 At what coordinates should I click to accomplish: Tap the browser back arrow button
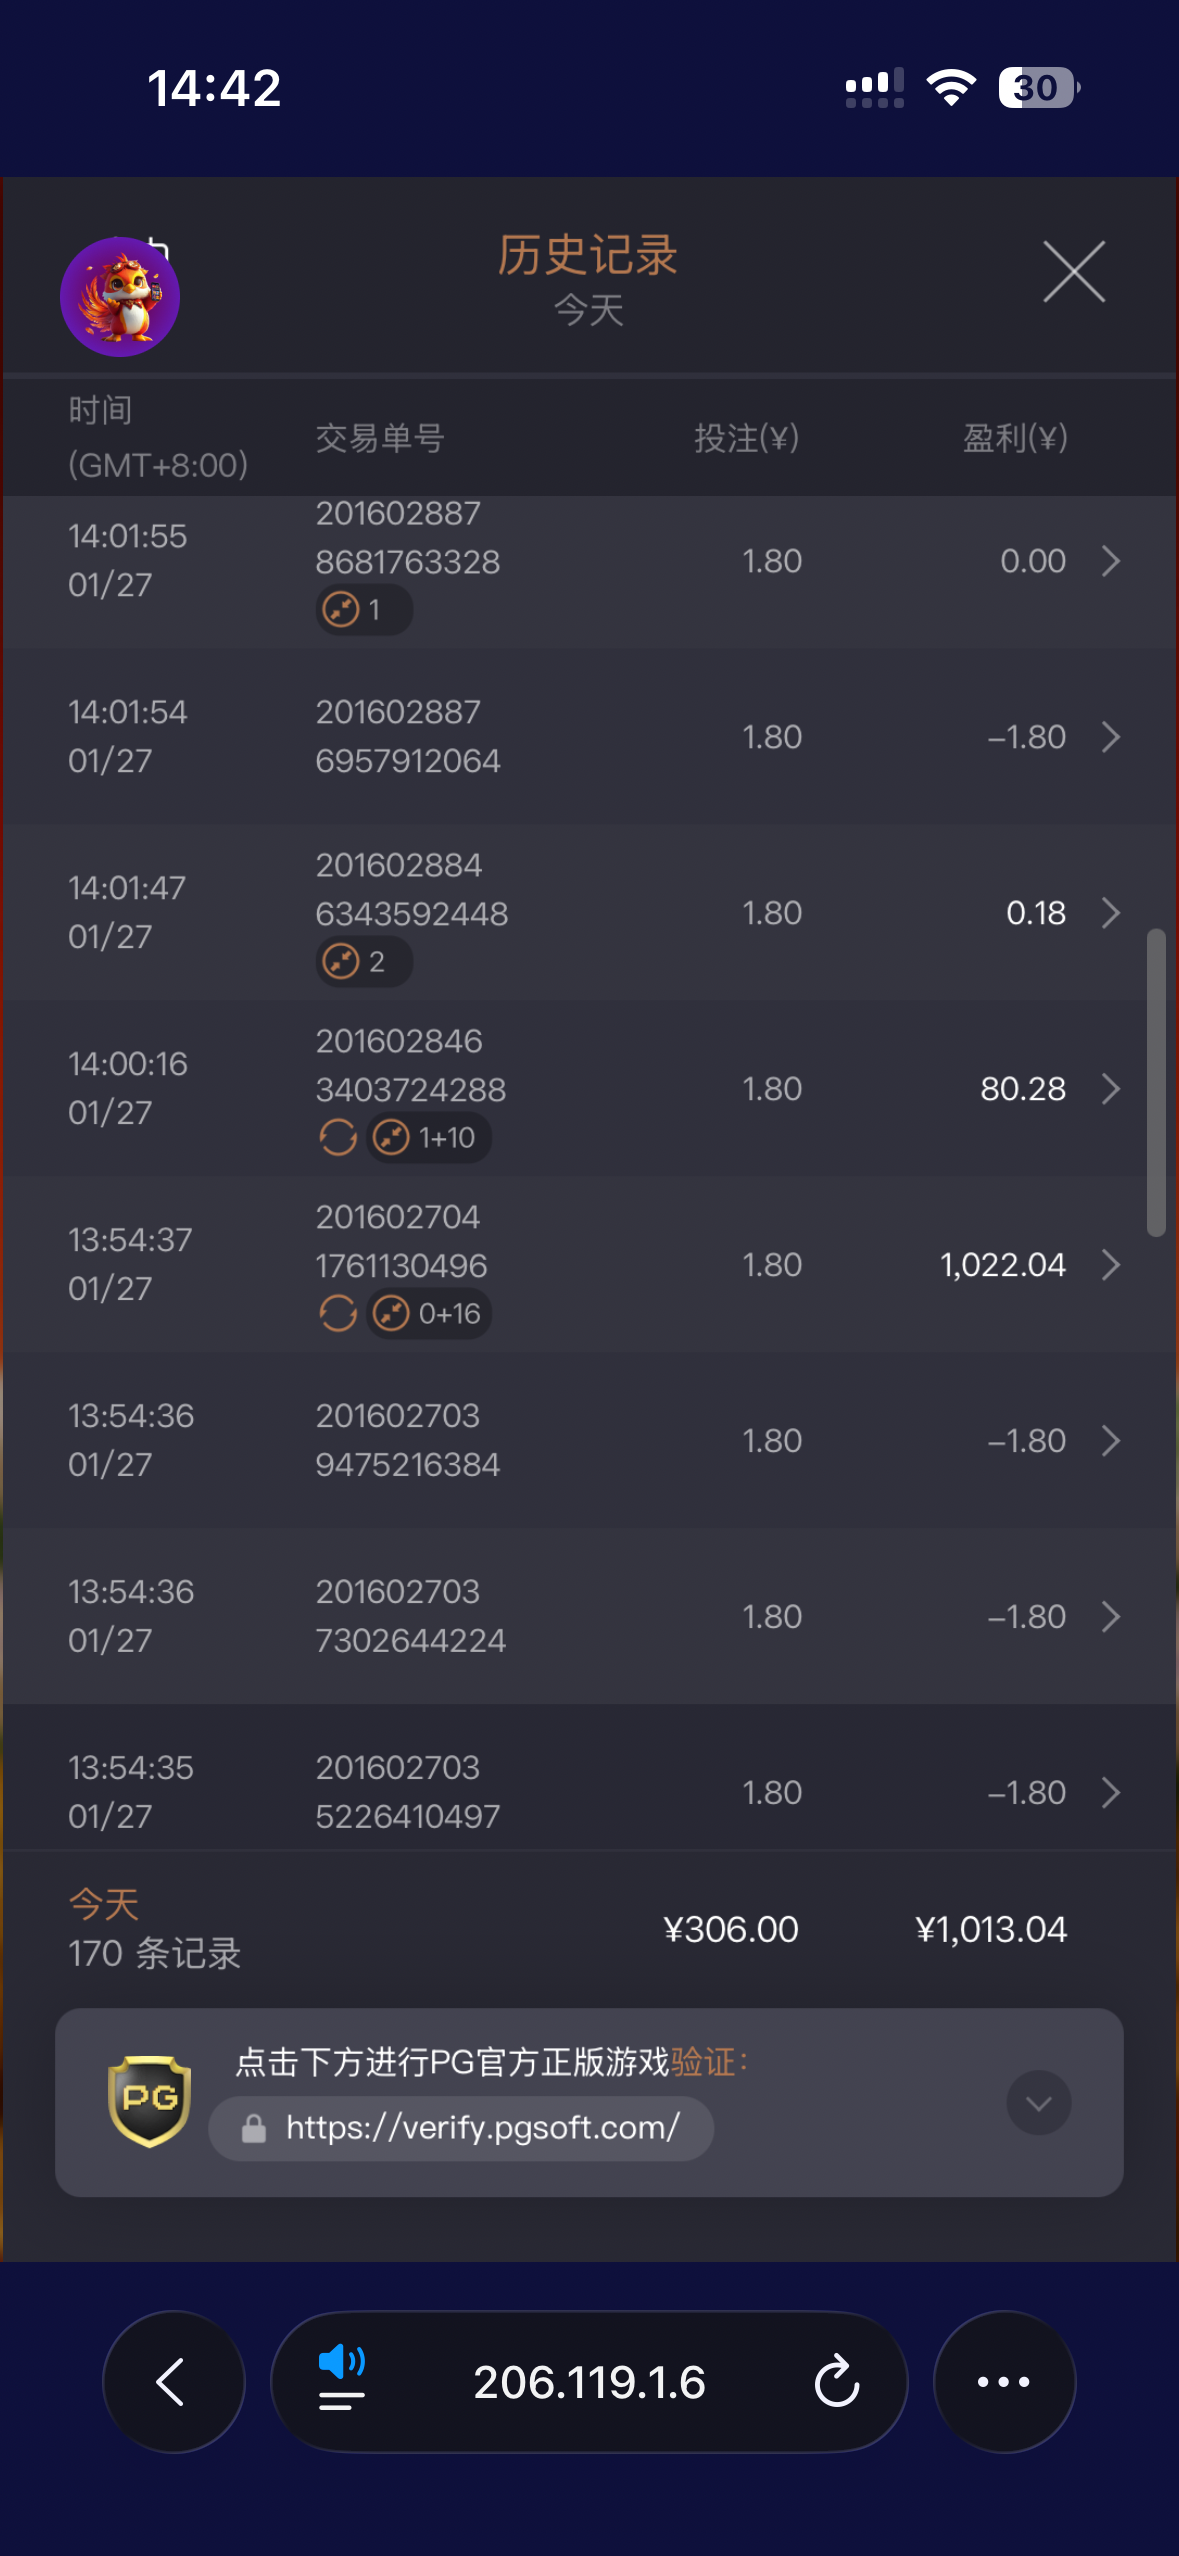coord(173,2381)
